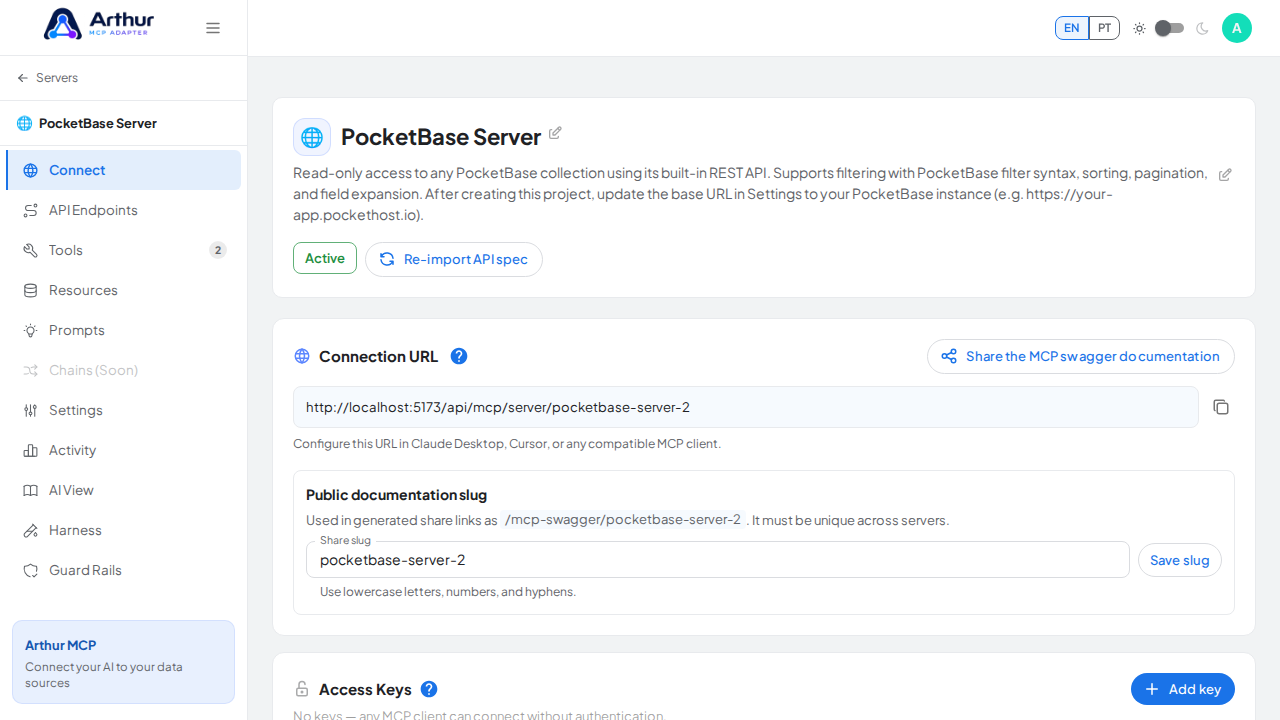The image size is (1280, 720).
Task: Click the Harness hammer icon
Action: tap(31, 530)
